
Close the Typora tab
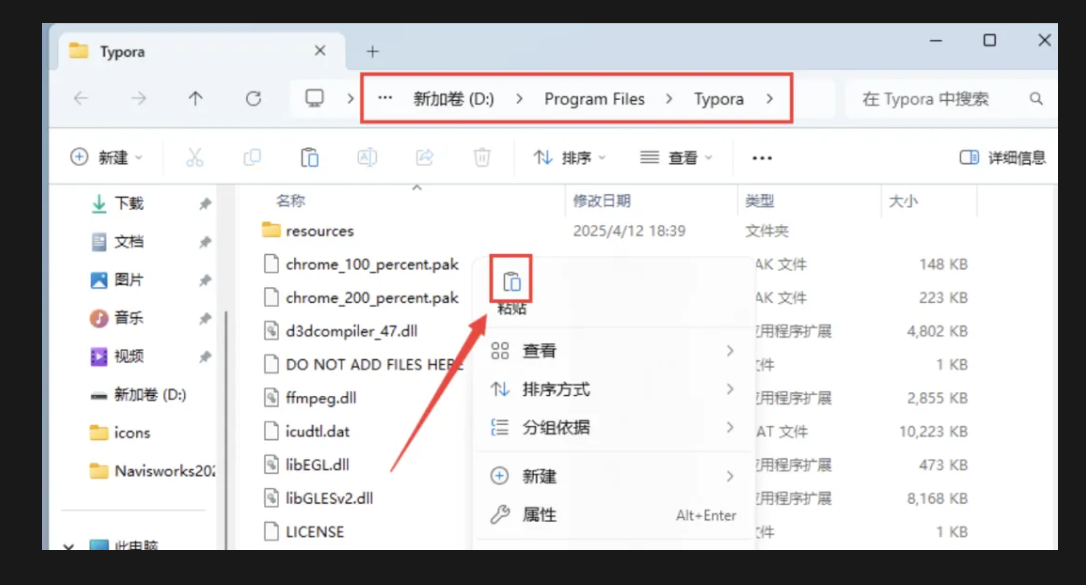pyautogui.click(x=320, y=51)
